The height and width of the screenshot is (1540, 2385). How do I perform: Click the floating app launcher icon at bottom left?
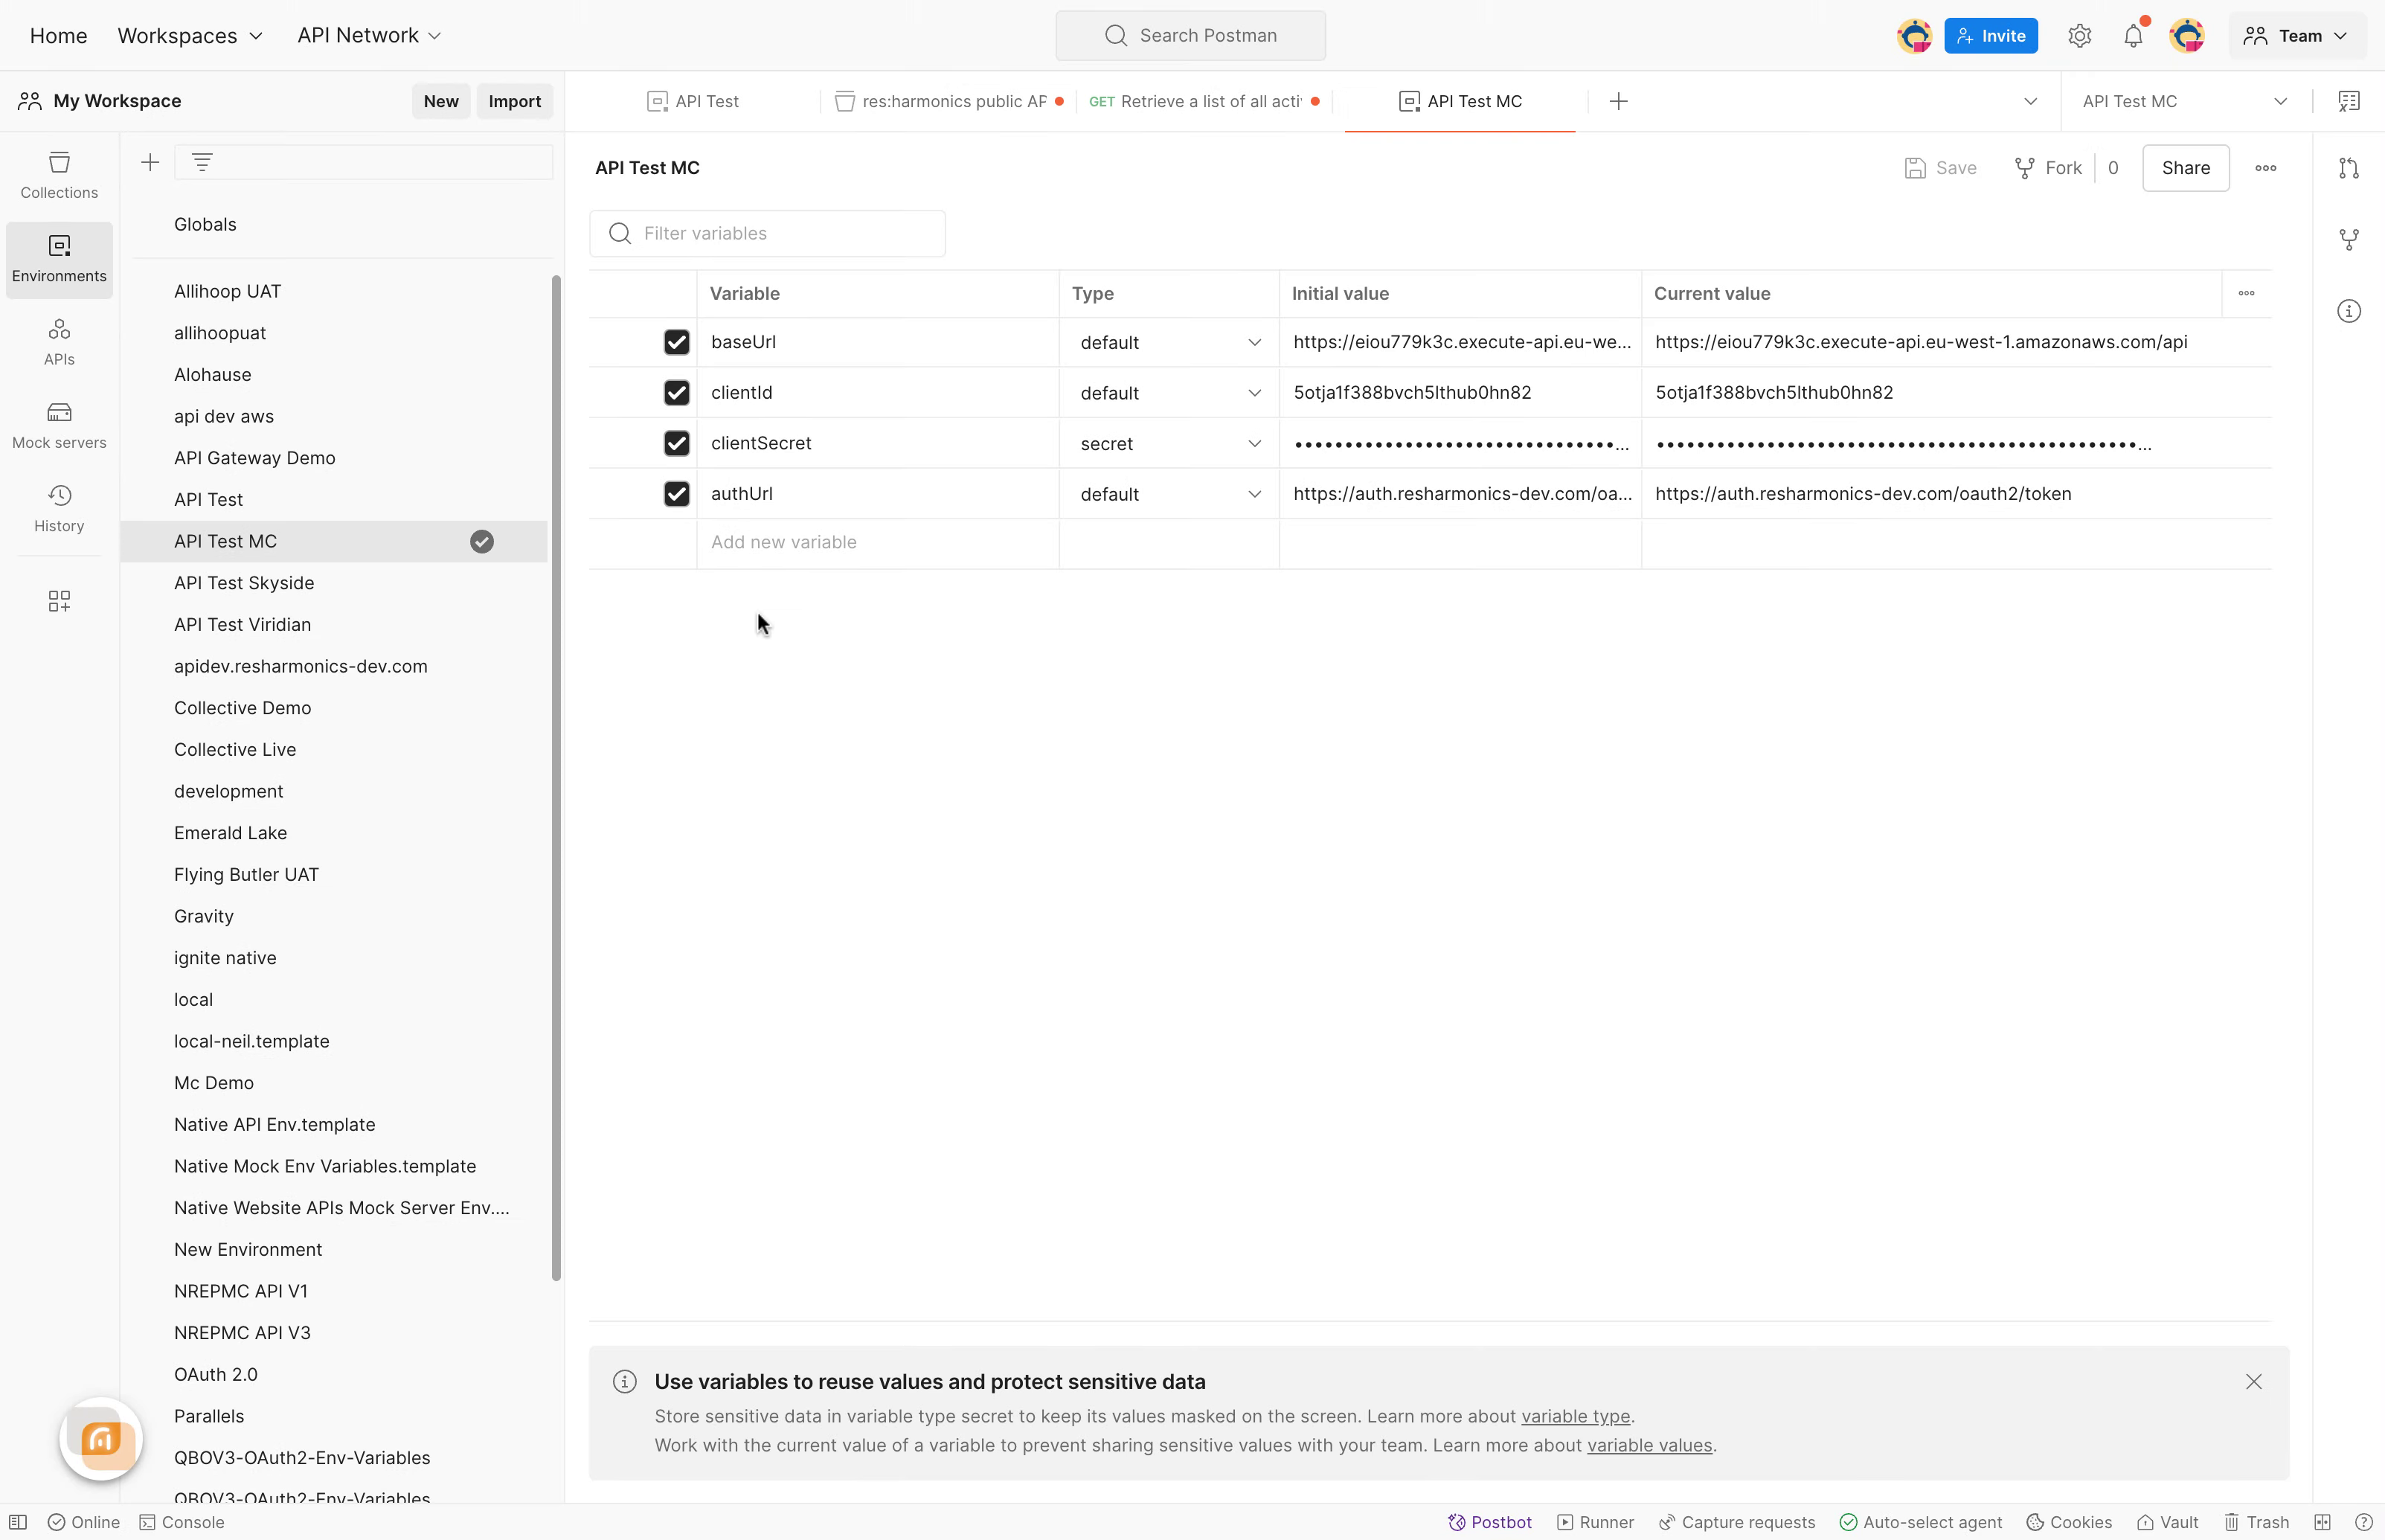101,1438
